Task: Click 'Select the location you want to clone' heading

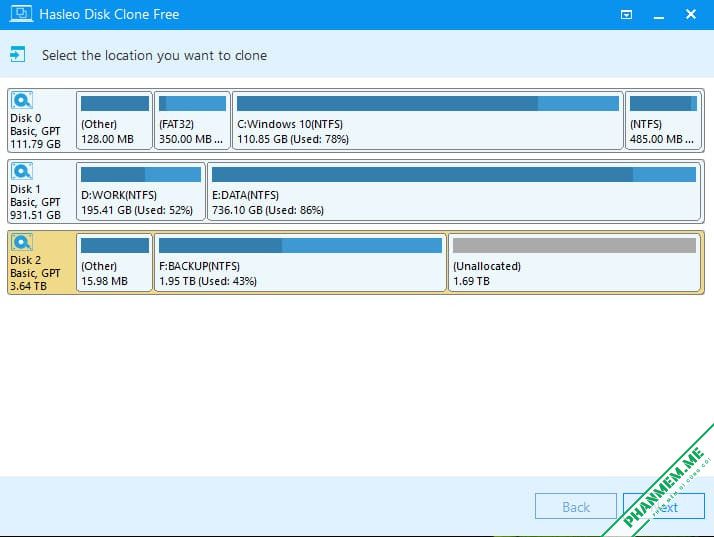Action: (x=154, y=55)
